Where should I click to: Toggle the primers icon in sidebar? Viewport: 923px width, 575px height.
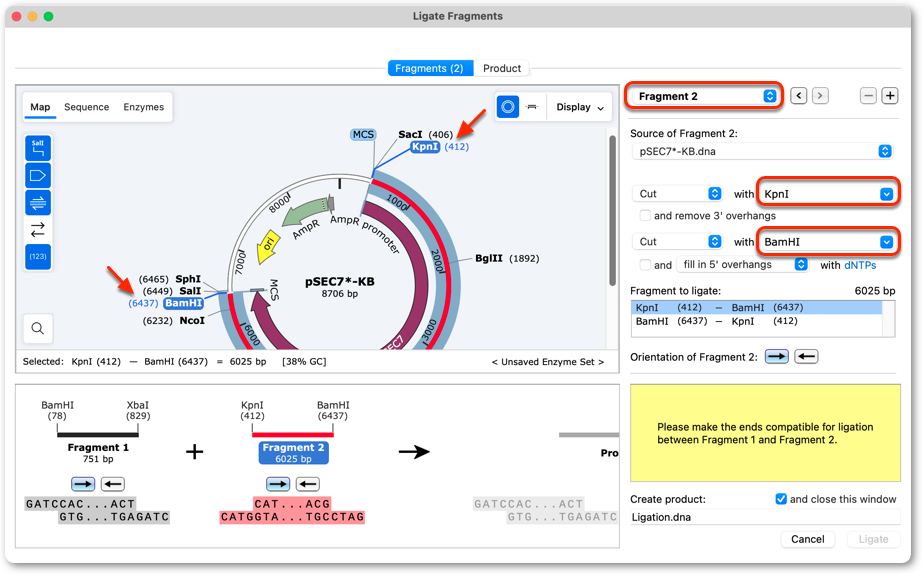(x=38, y=202)
